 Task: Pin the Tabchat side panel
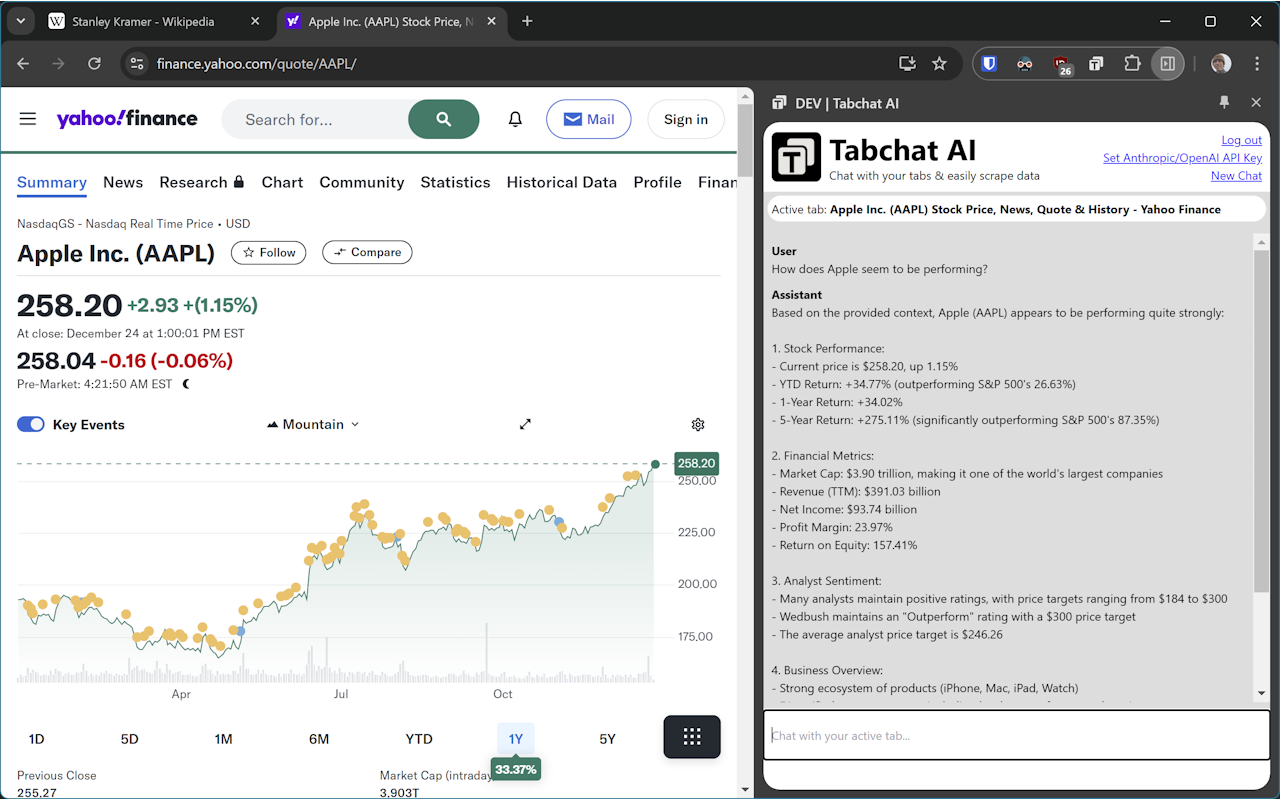[x=1224, y=103]
